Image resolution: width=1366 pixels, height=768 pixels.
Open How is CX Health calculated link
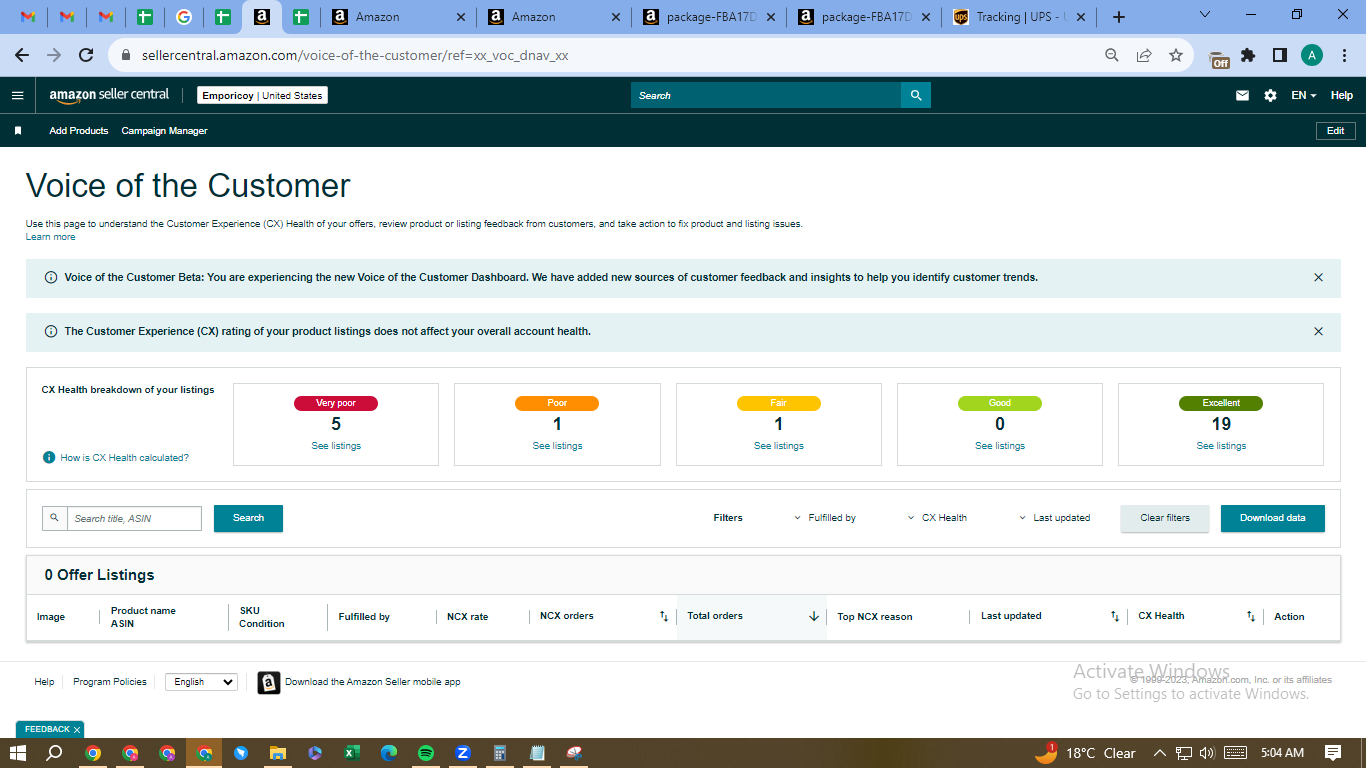coord(124,458)
